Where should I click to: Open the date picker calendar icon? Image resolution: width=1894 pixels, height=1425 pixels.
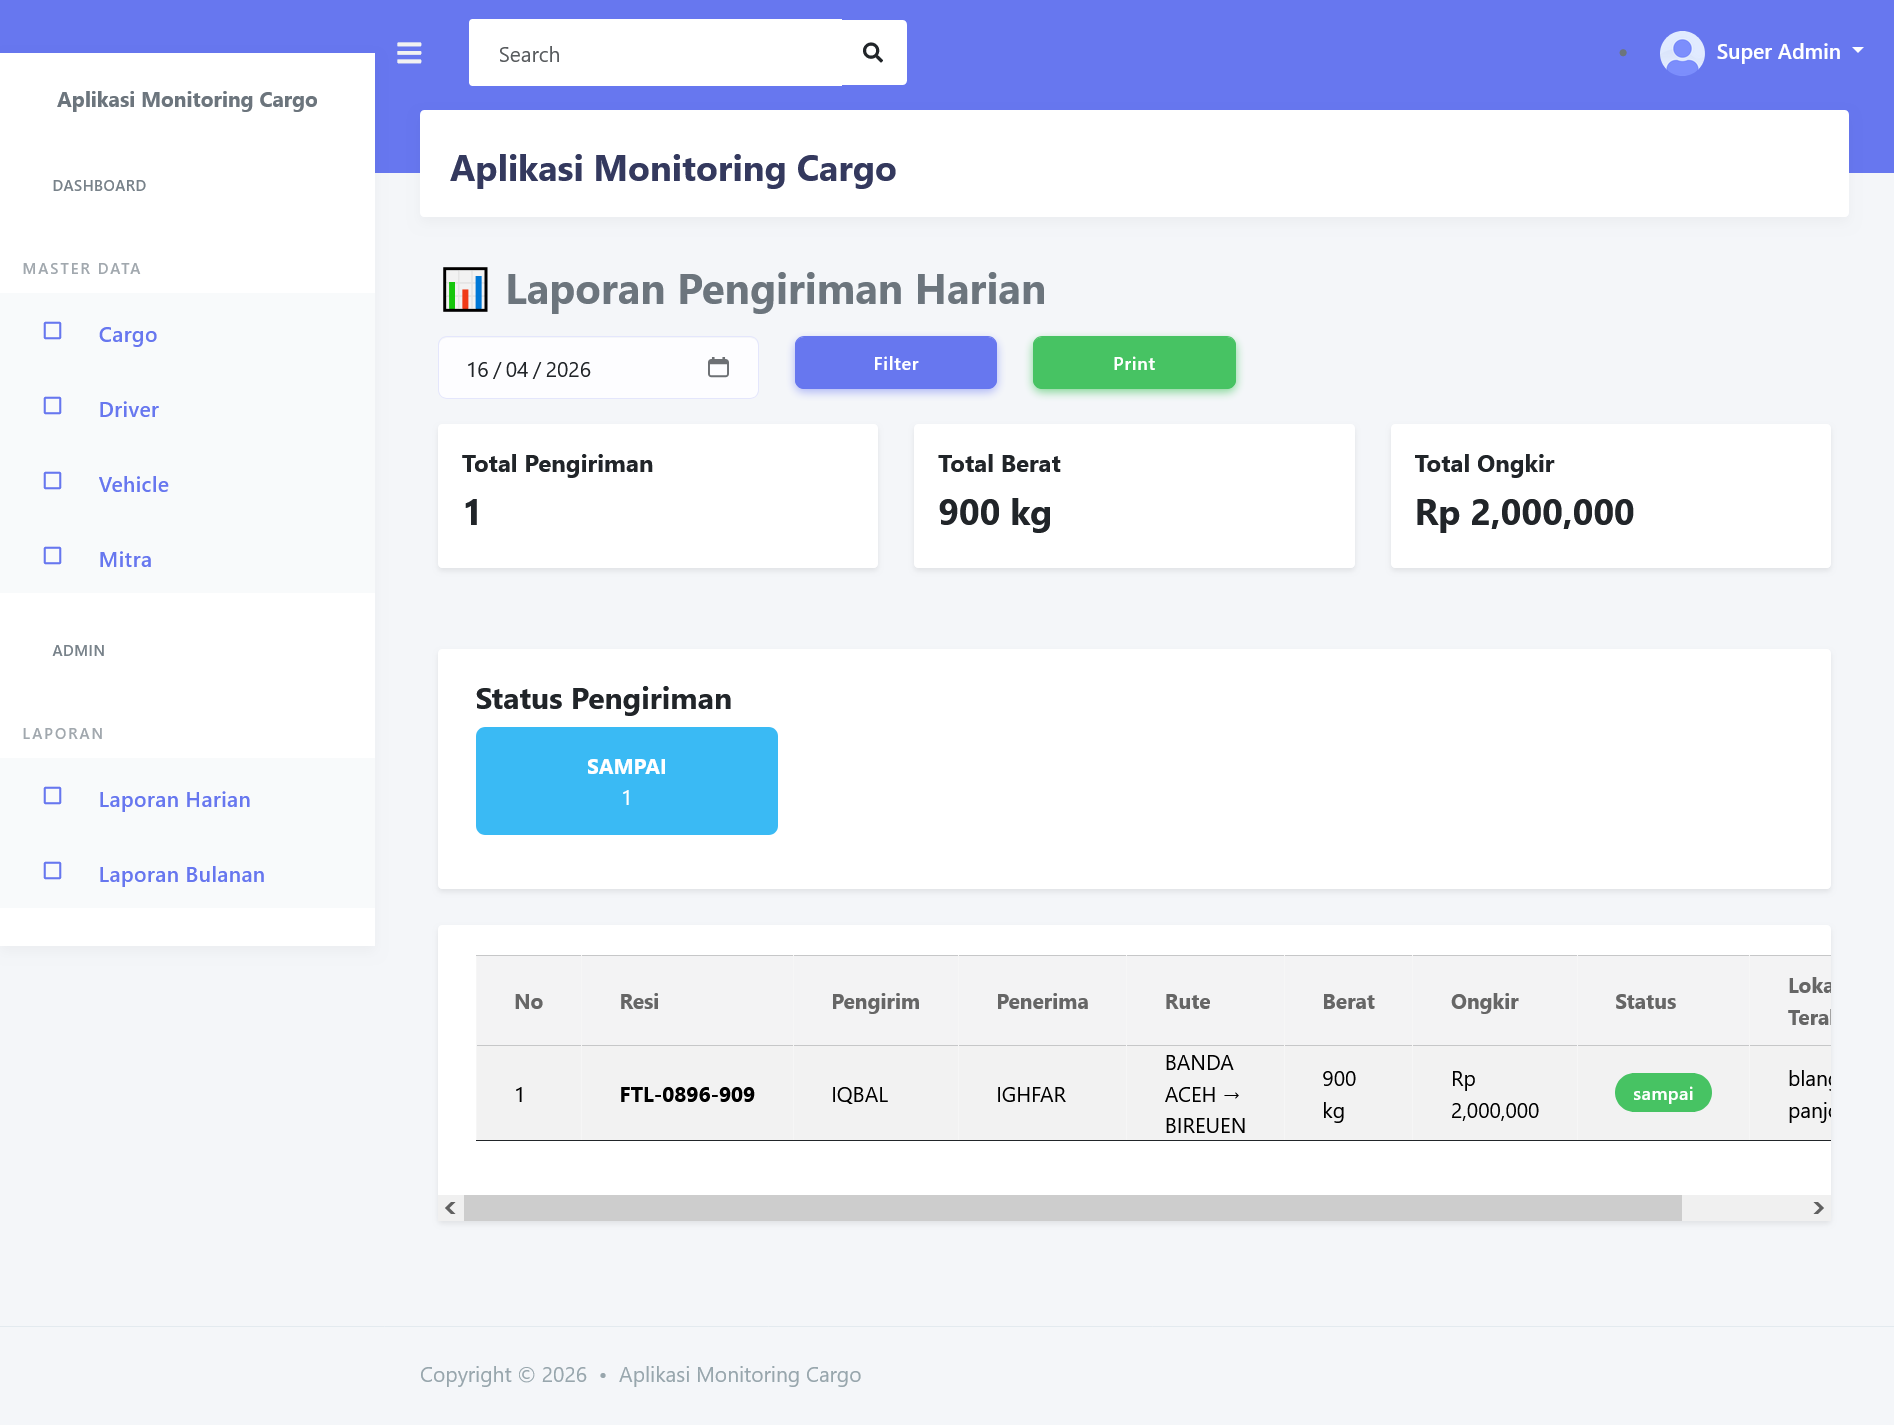click(x=718, y=368)
